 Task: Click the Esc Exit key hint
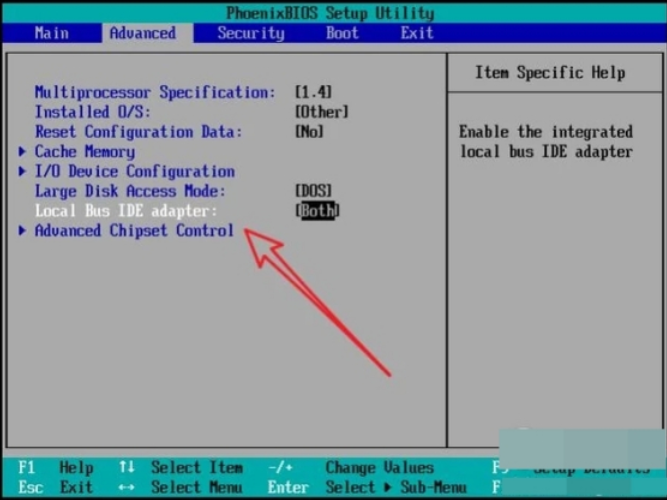click(x=55, y=487)
